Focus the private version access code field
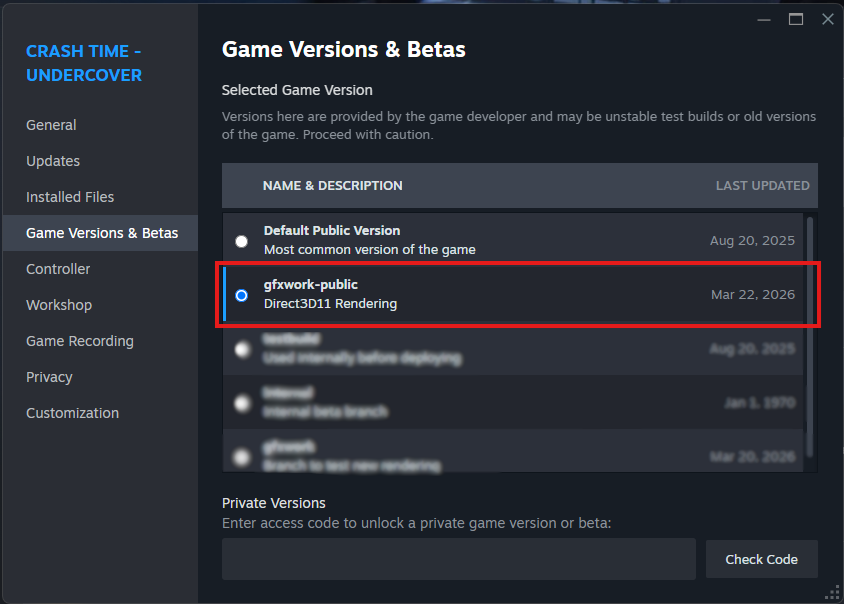 point(458,559)
